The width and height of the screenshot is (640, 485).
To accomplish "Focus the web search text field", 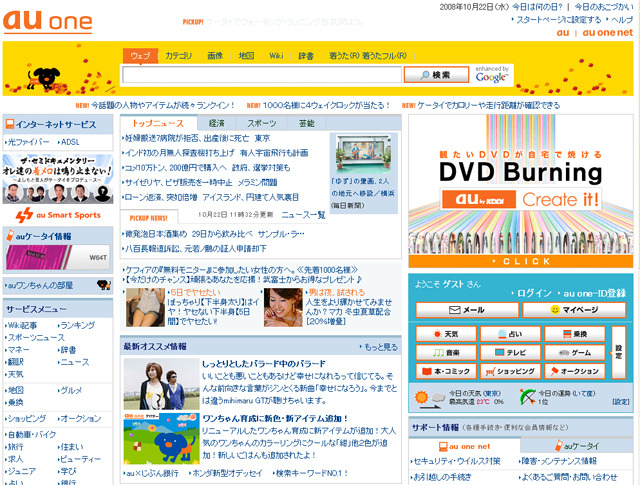I will point(262,75).
